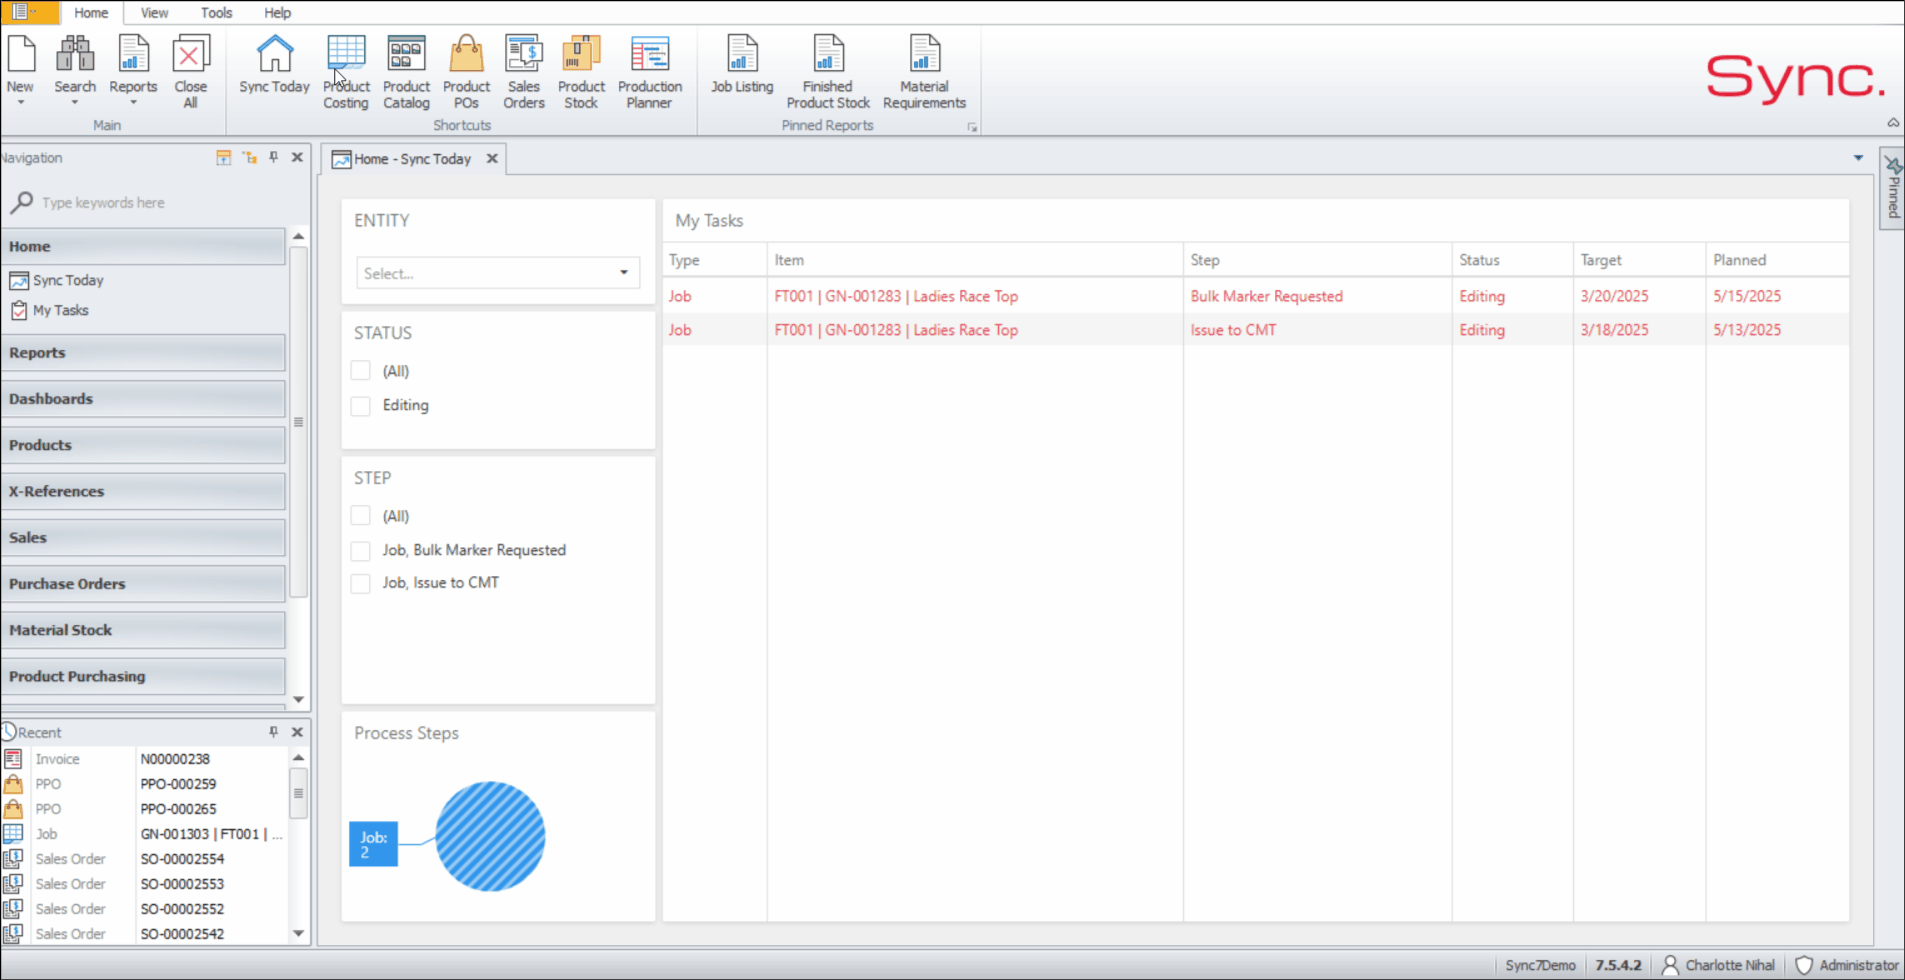This screenshot has width=1905, height=980.
Task: Open the Search button dropdown arrow
Action: pyautogui.click(x=75, y=102)
